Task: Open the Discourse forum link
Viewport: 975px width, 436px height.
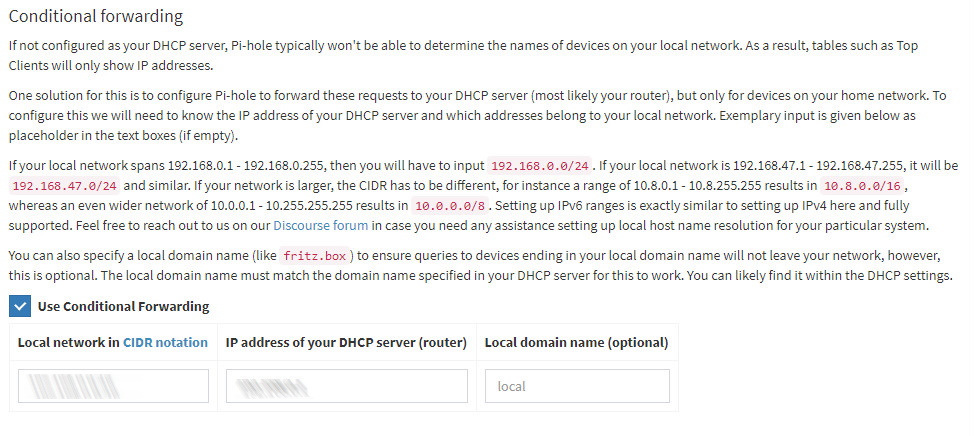Action: 320,225
